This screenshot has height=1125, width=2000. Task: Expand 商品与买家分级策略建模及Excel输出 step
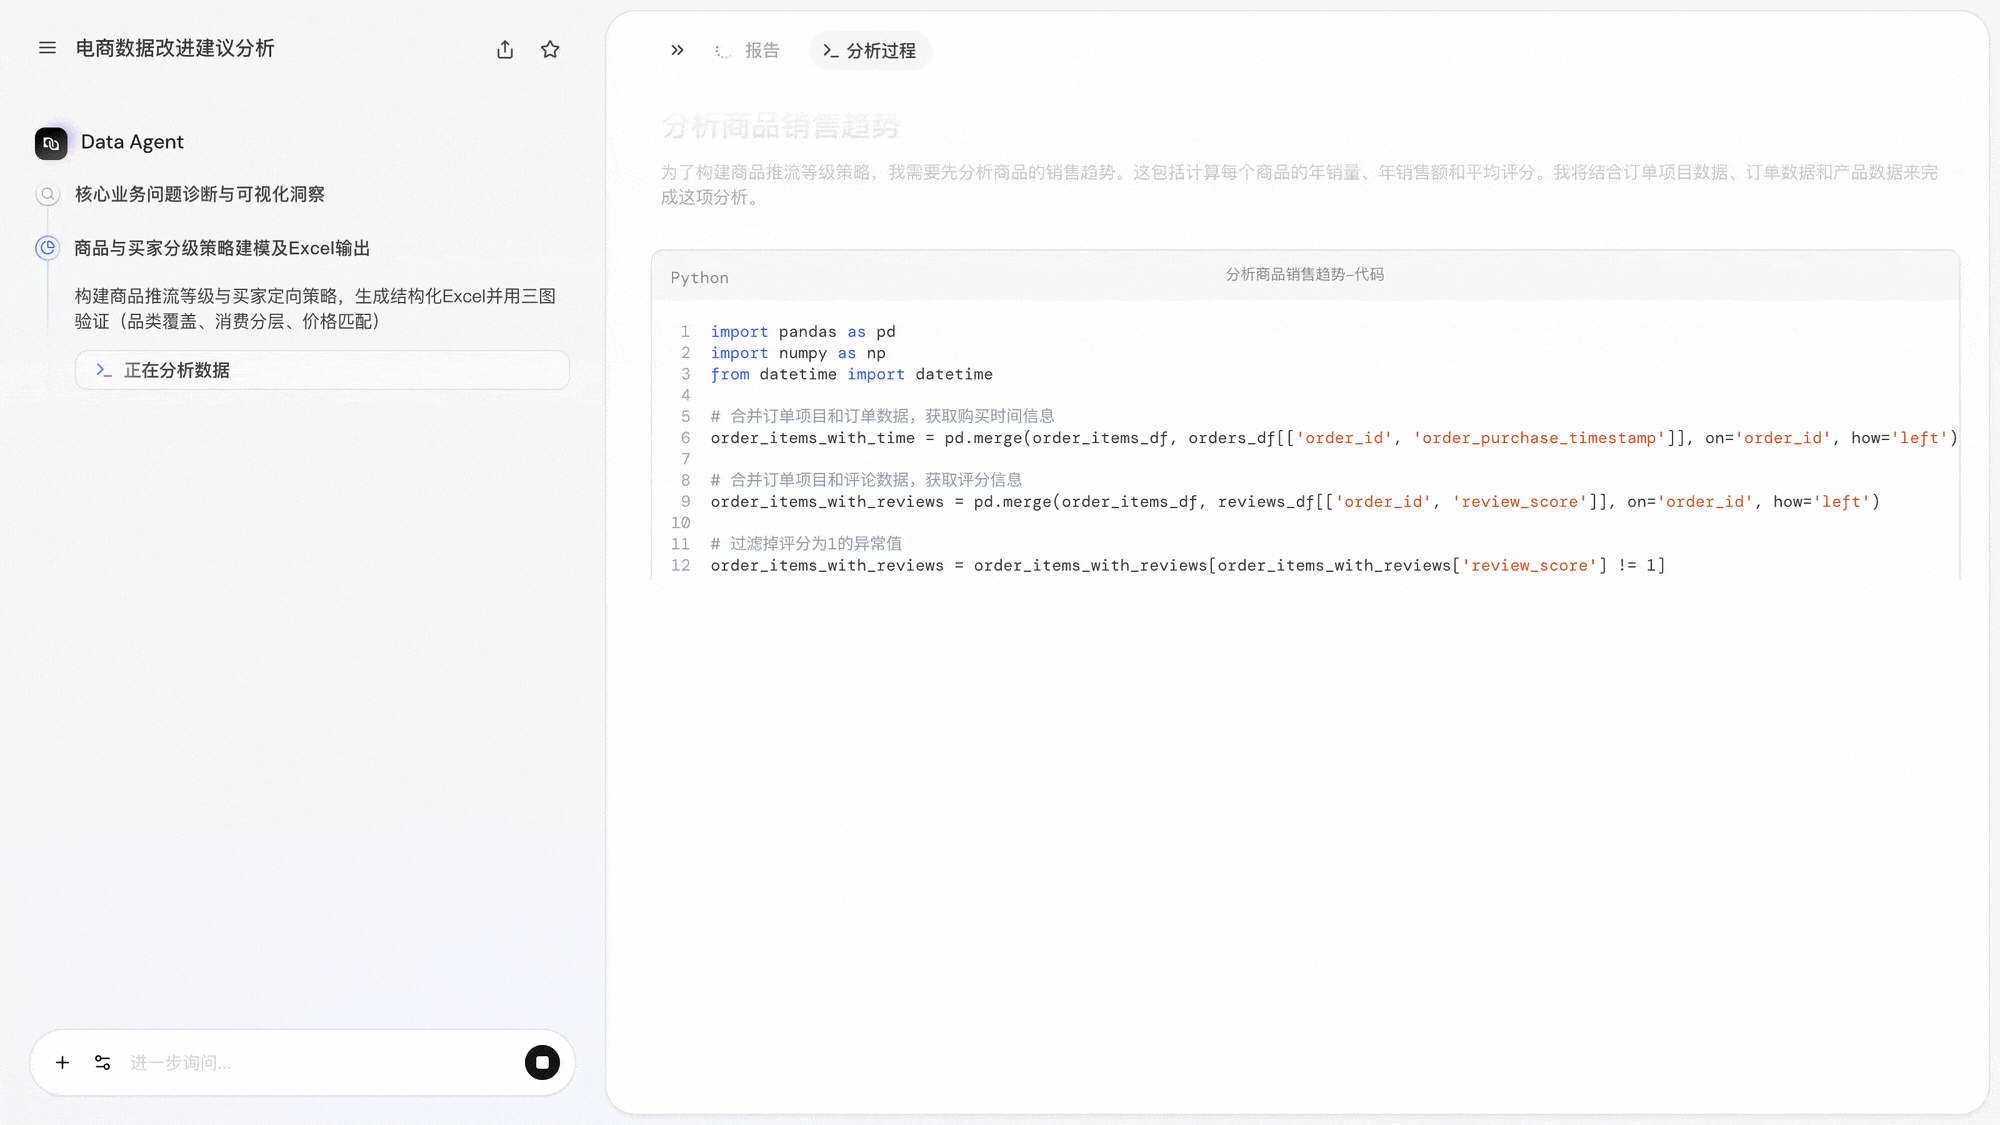coord(222,248)
